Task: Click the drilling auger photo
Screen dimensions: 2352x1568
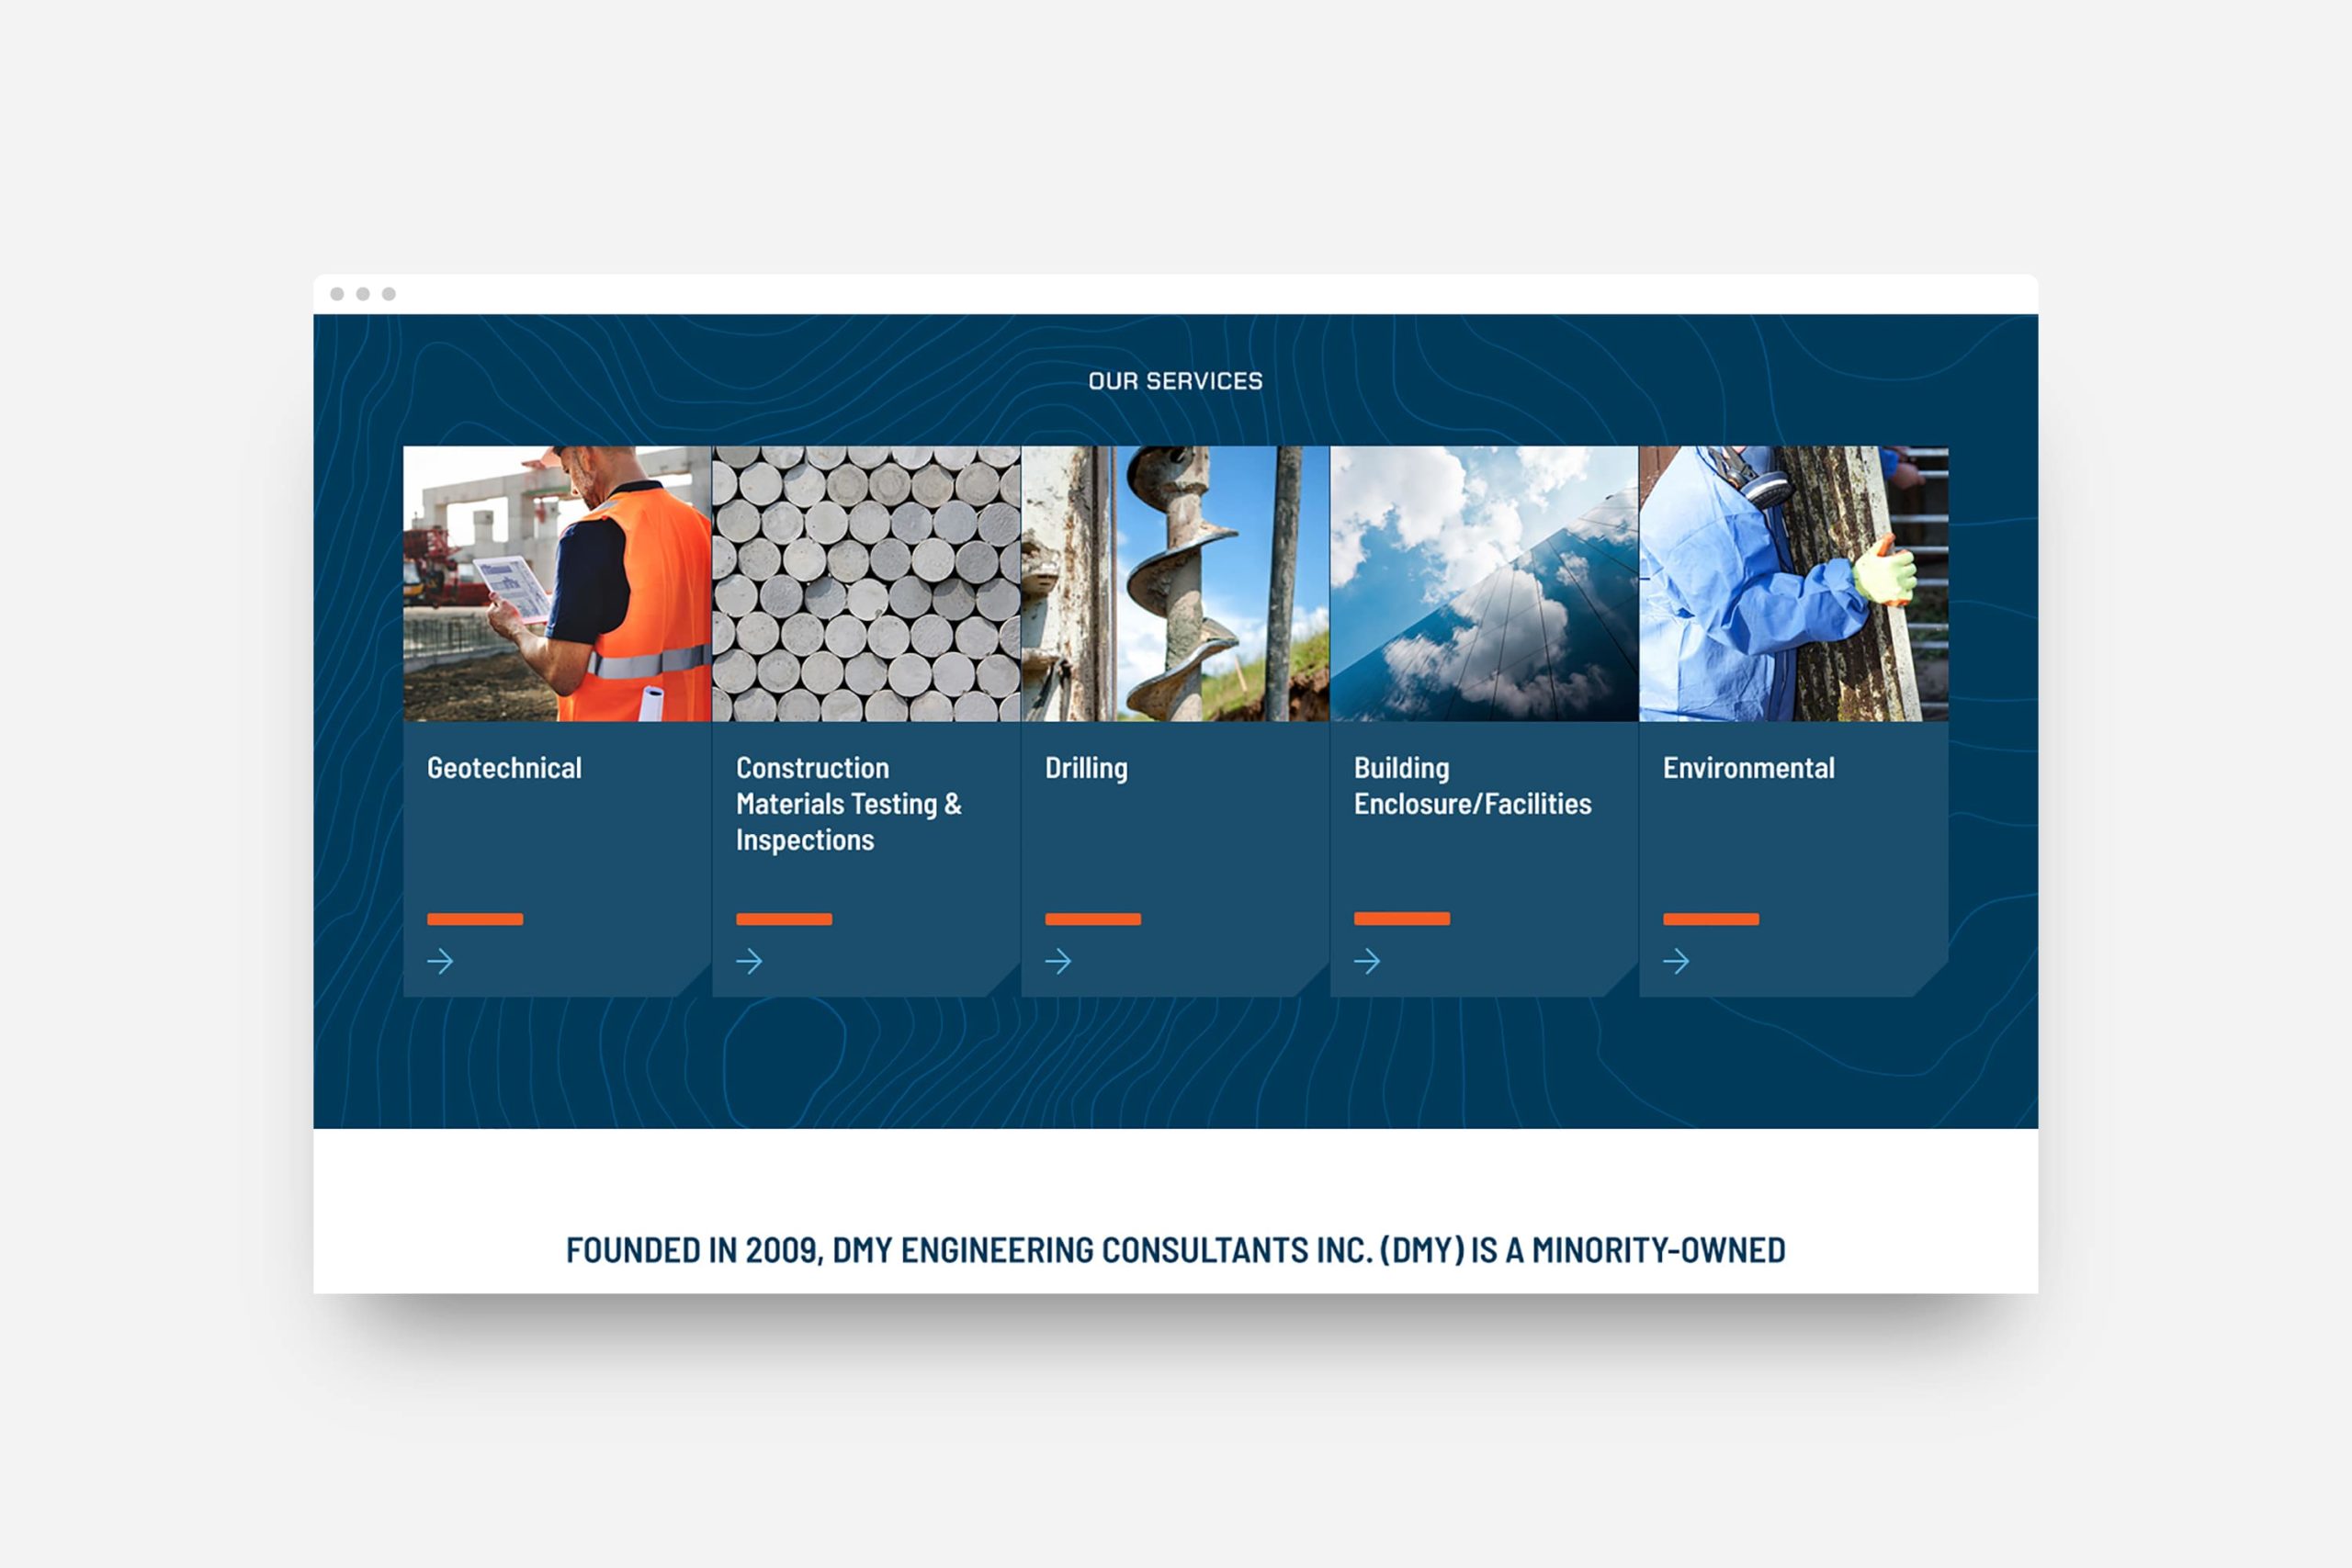Action: point(1175,584)
